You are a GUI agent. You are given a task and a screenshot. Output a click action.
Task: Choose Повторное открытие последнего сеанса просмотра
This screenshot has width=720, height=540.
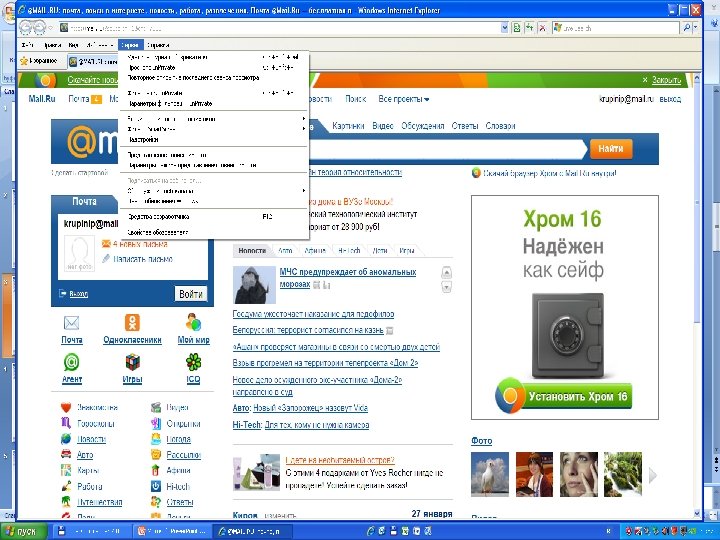[214, 78]
